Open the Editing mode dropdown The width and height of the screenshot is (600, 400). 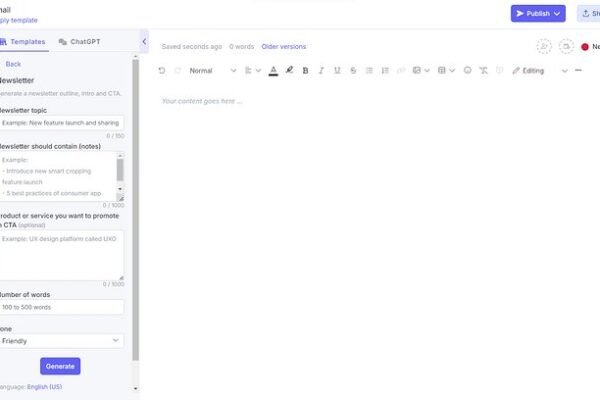[x=540, y=70]
